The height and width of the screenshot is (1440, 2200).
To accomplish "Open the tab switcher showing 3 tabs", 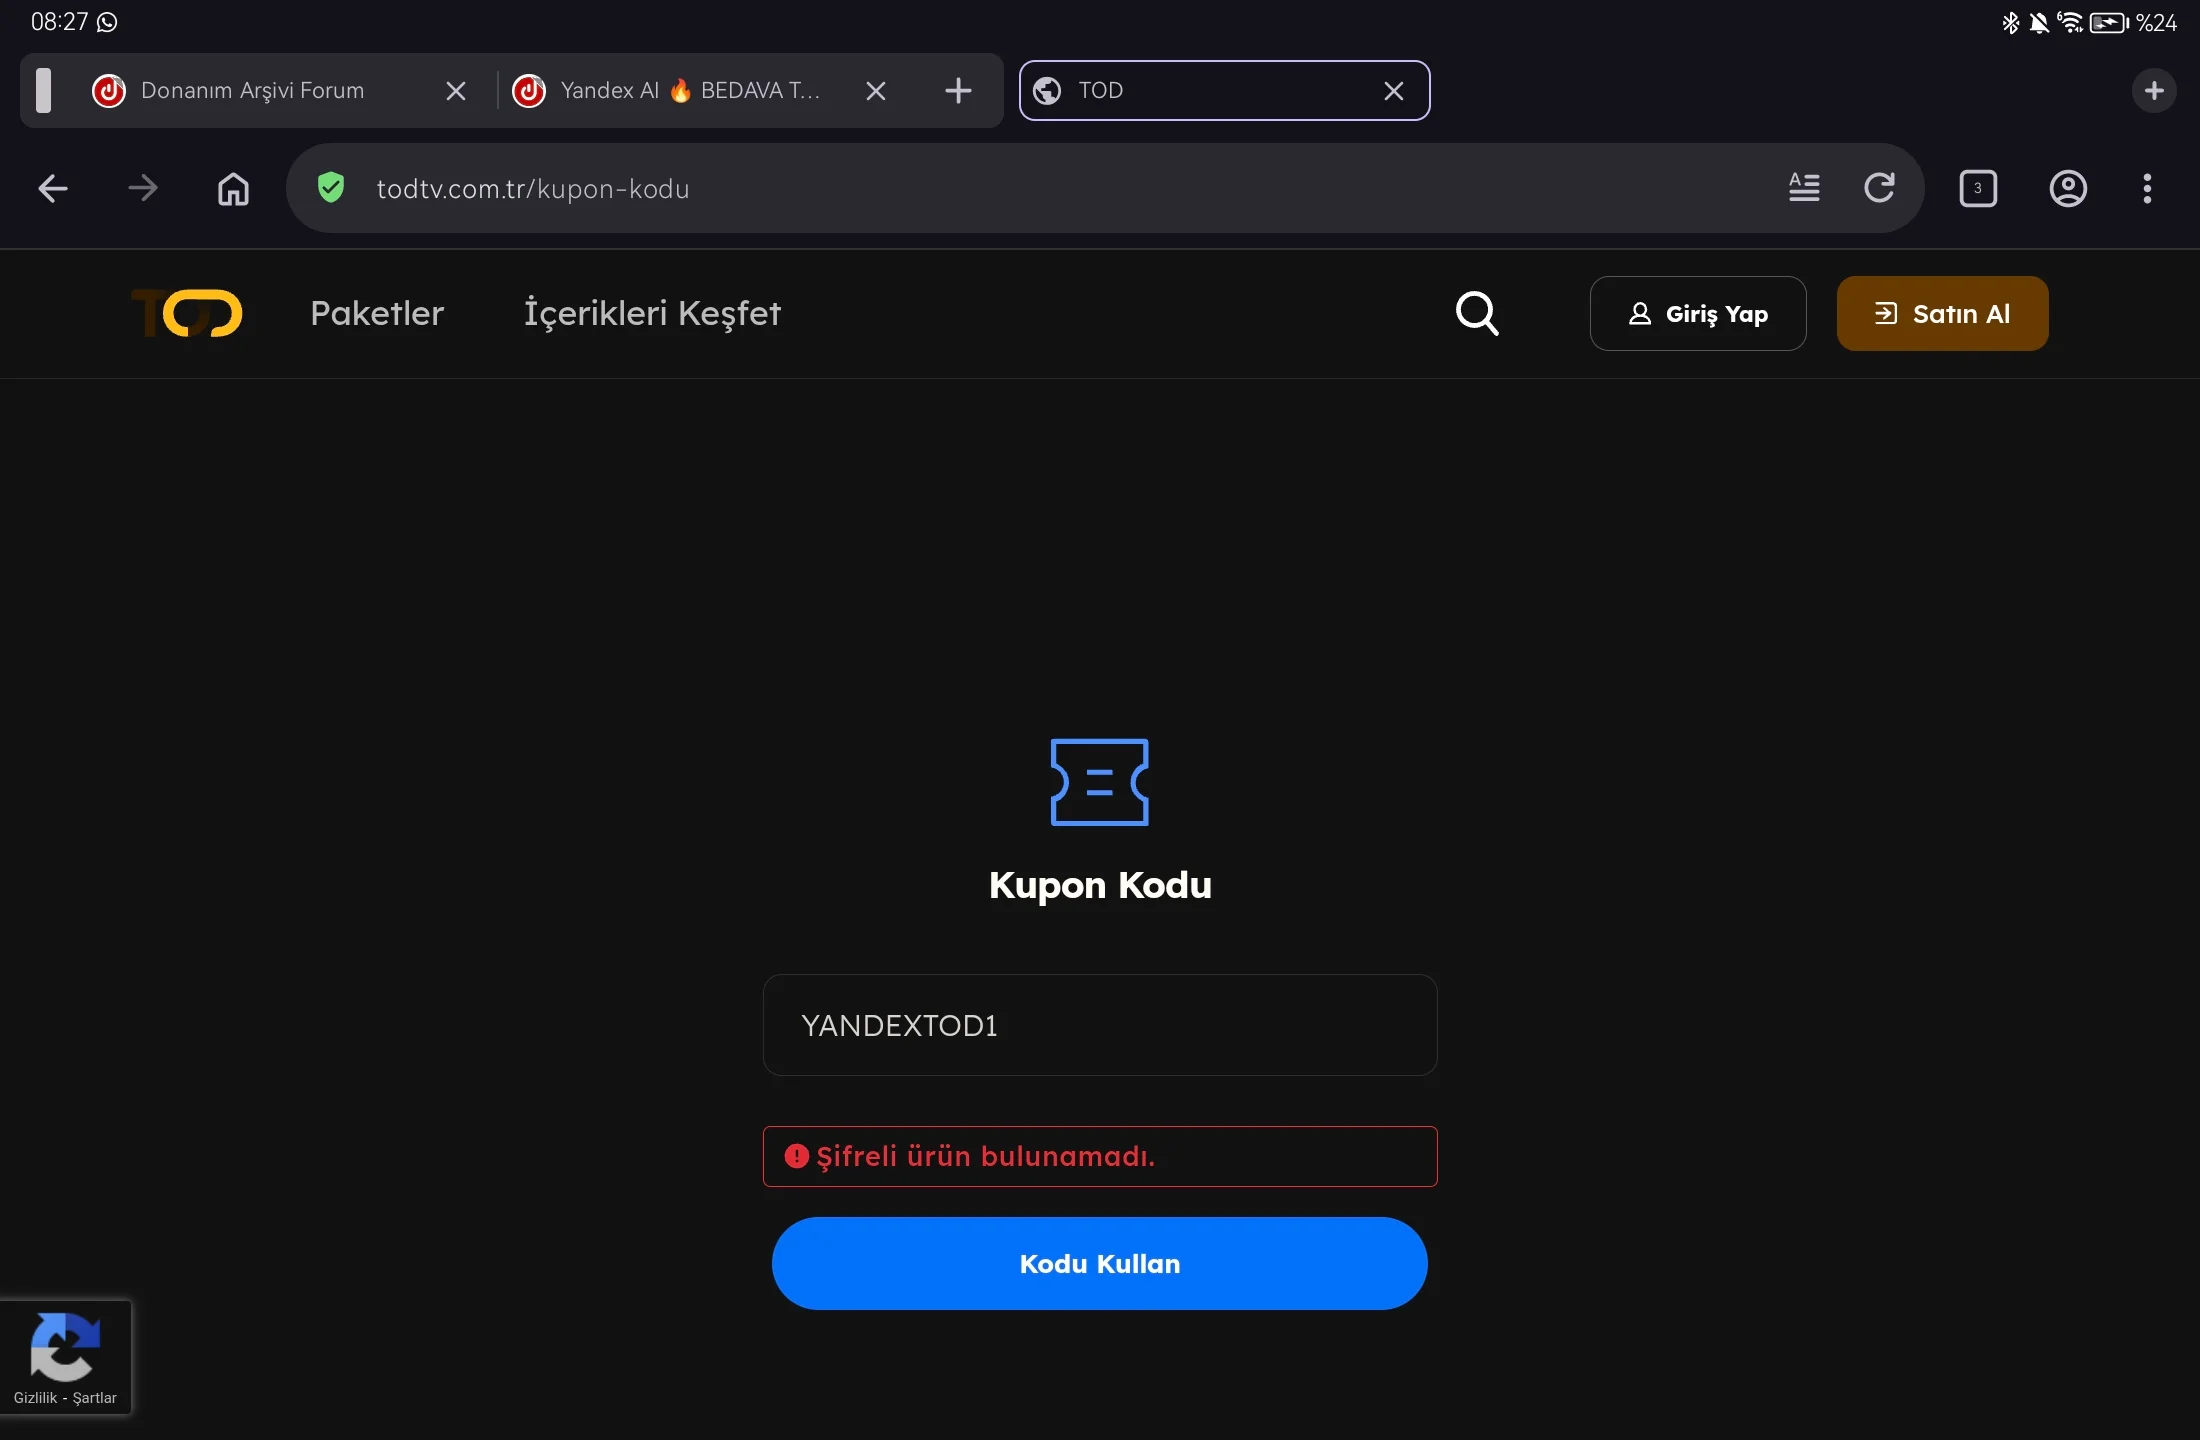I will point(1977,188).
